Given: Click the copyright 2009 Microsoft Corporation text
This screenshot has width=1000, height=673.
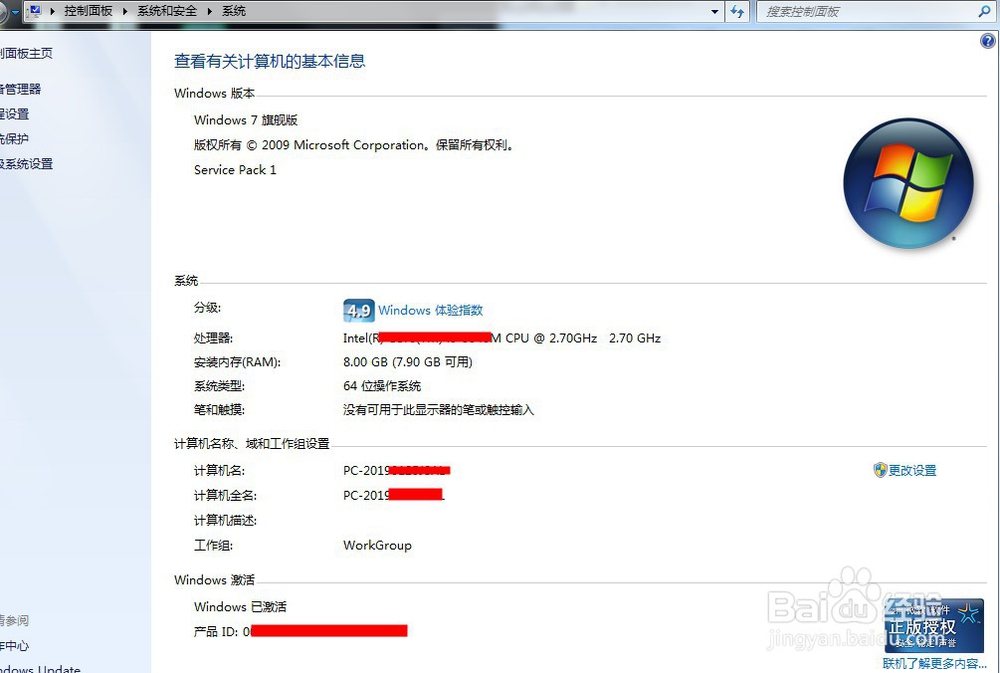Looking at the screenshot, I should pos(354,145).
